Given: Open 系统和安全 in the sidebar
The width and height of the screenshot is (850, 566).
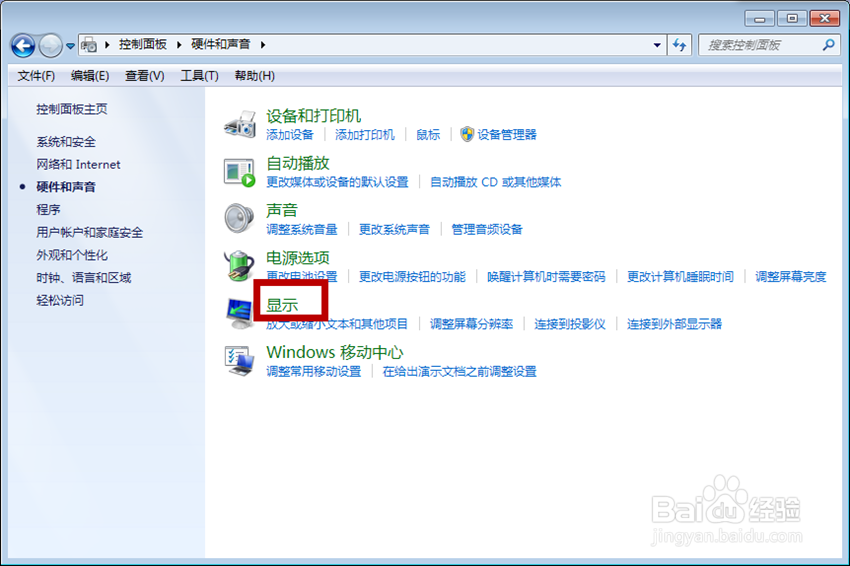Looking at the screenshot, I should pyautogui.click(x=66, y=142).
